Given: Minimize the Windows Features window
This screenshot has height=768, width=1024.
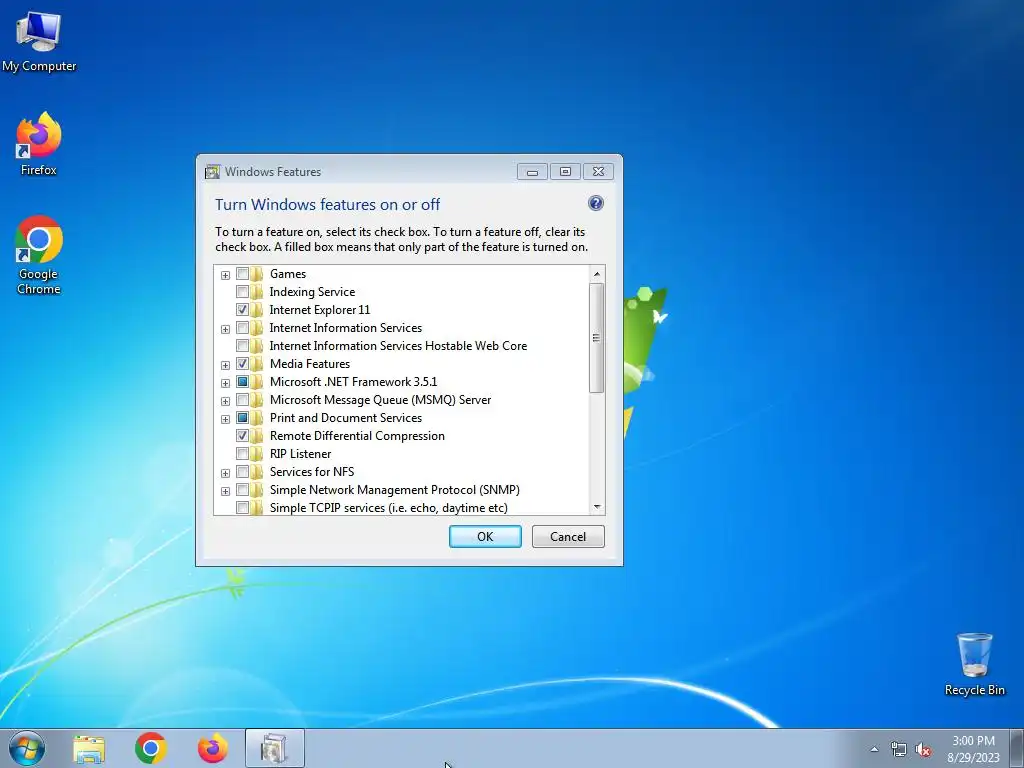Looking at the screenshot, I should 532,172.
